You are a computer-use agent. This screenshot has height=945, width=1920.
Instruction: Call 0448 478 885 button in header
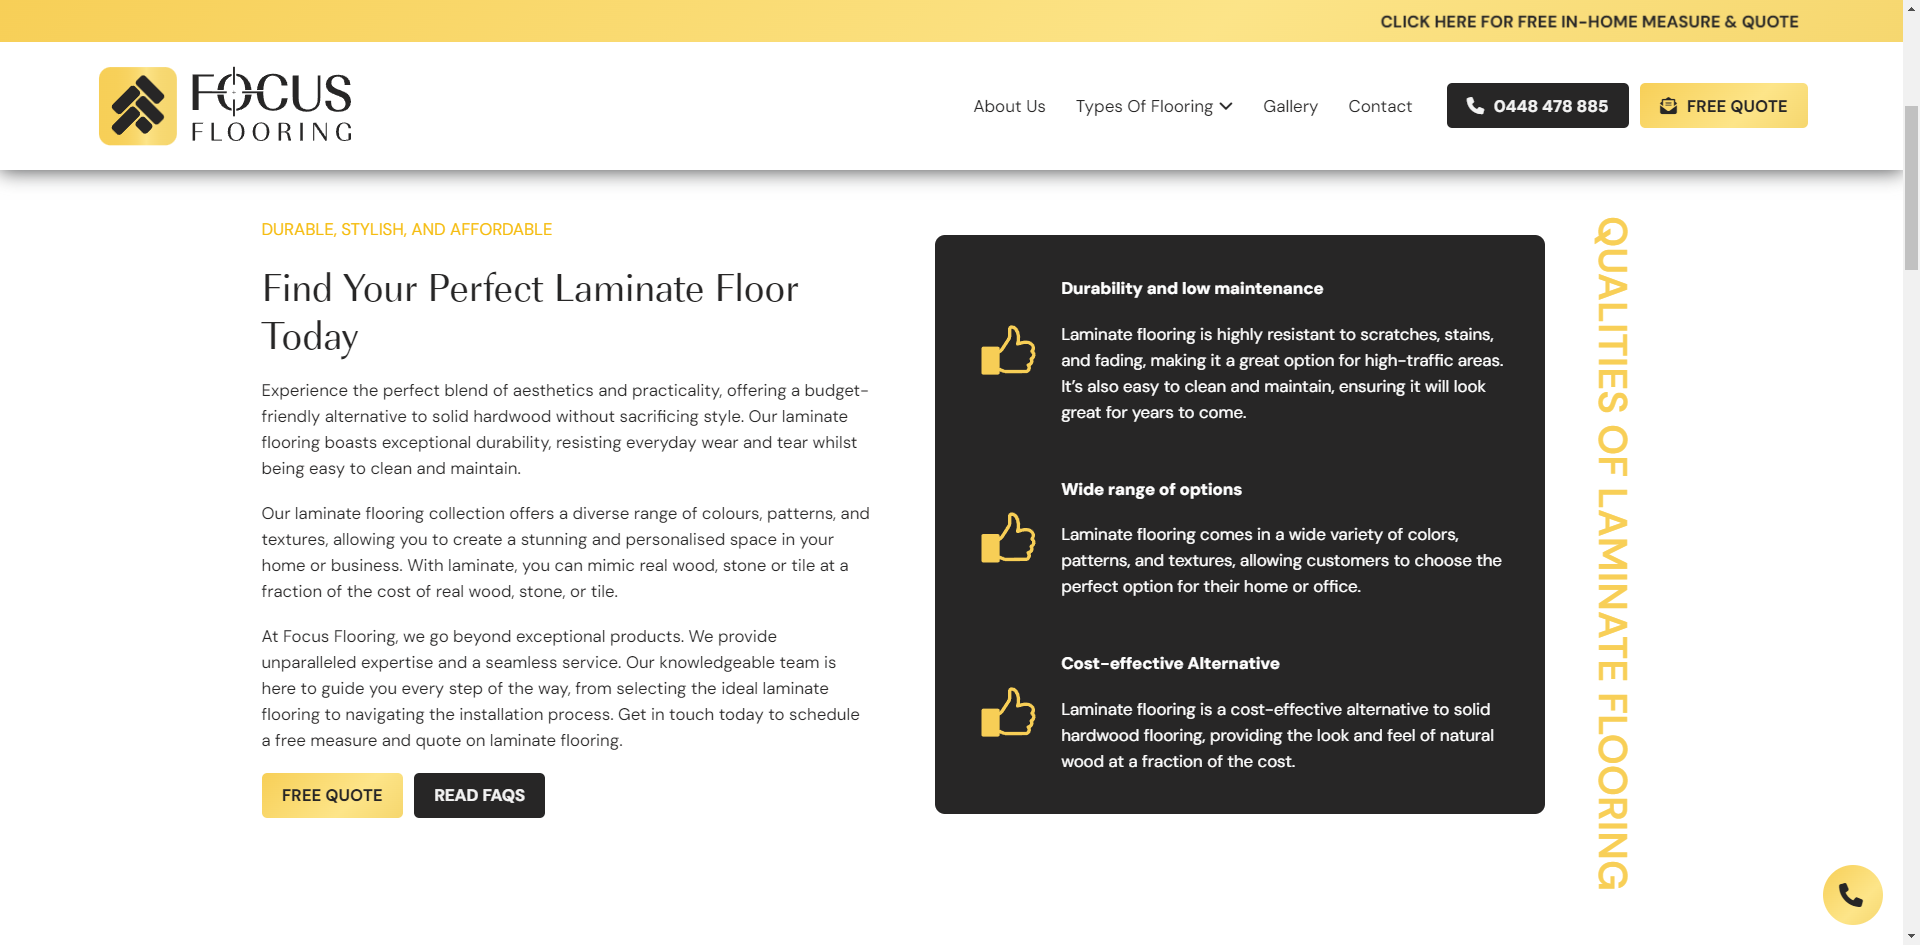[x=1537, y=106]
